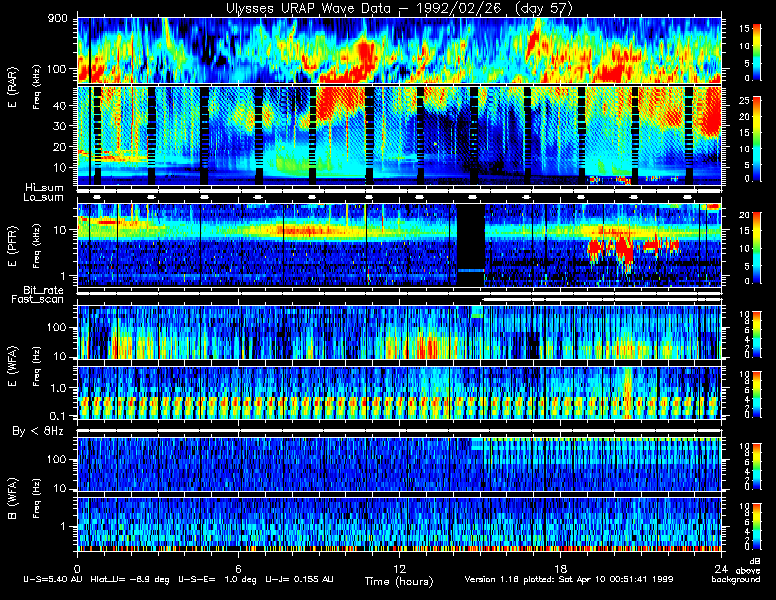
Task: Click the 'E (WFA)' axis label
Action: 12,366
